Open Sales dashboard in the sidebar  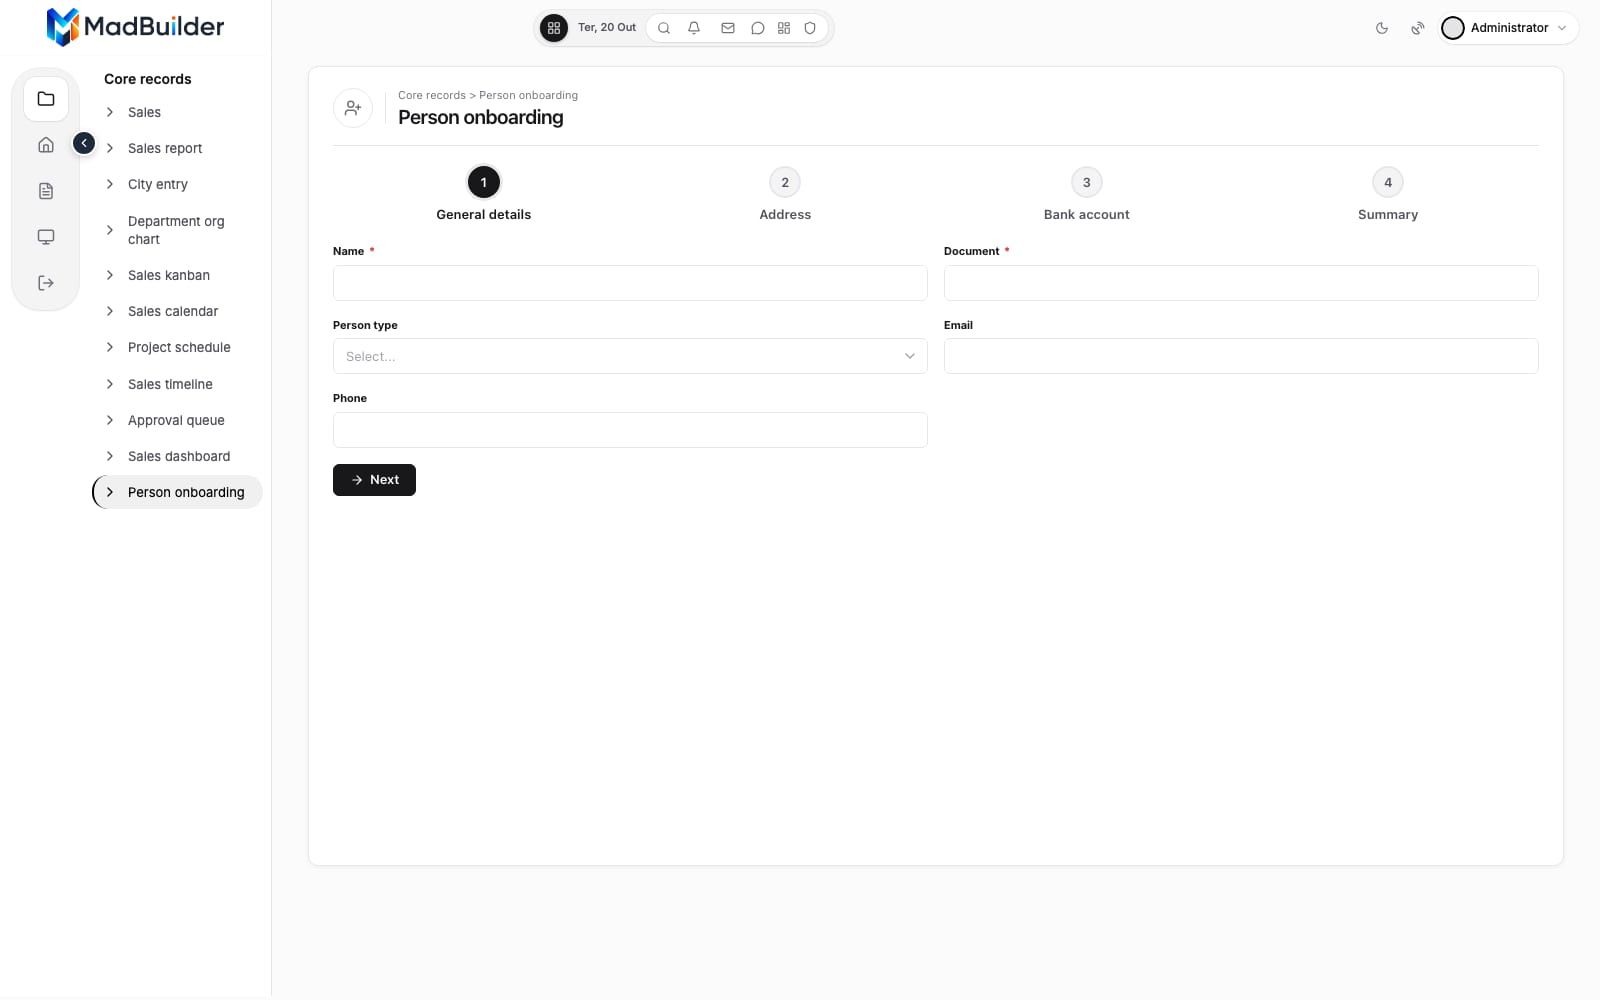coord(178,456)
